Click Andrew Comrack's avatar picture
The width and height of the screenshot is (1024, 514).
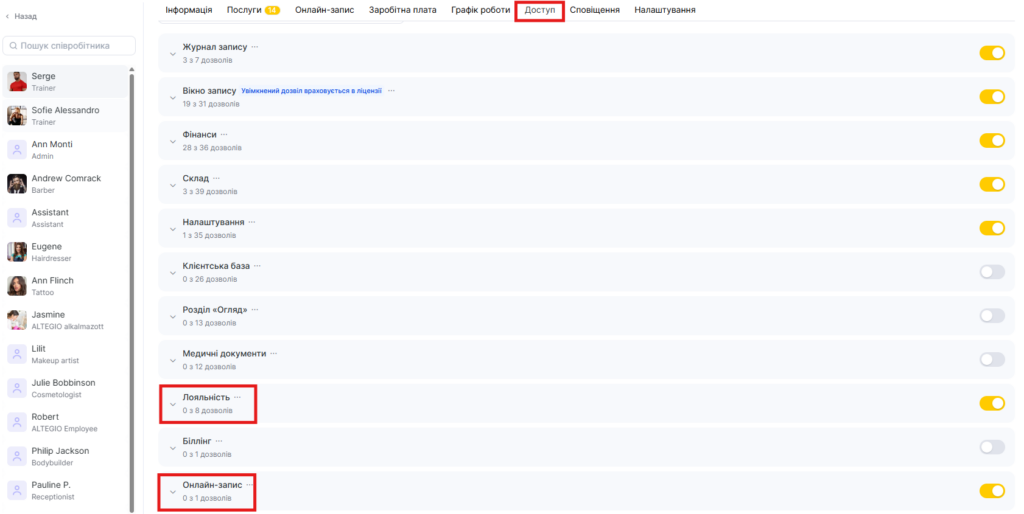pos(17,183)
